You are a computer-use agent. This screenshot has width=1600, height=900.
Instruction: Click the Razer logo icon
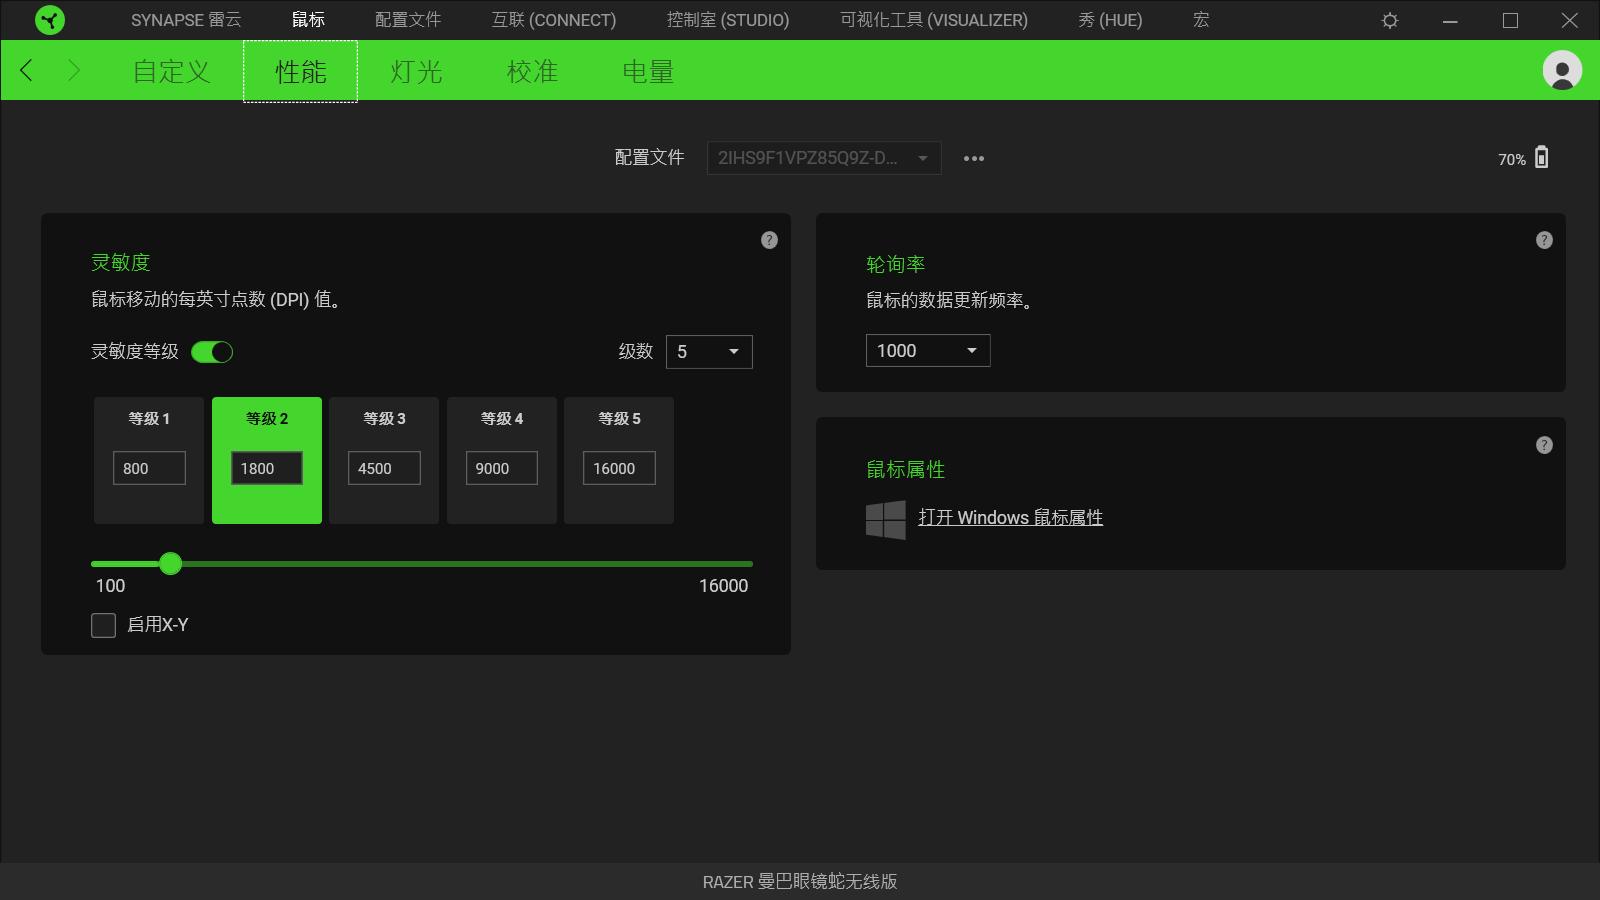coord(48,20)
